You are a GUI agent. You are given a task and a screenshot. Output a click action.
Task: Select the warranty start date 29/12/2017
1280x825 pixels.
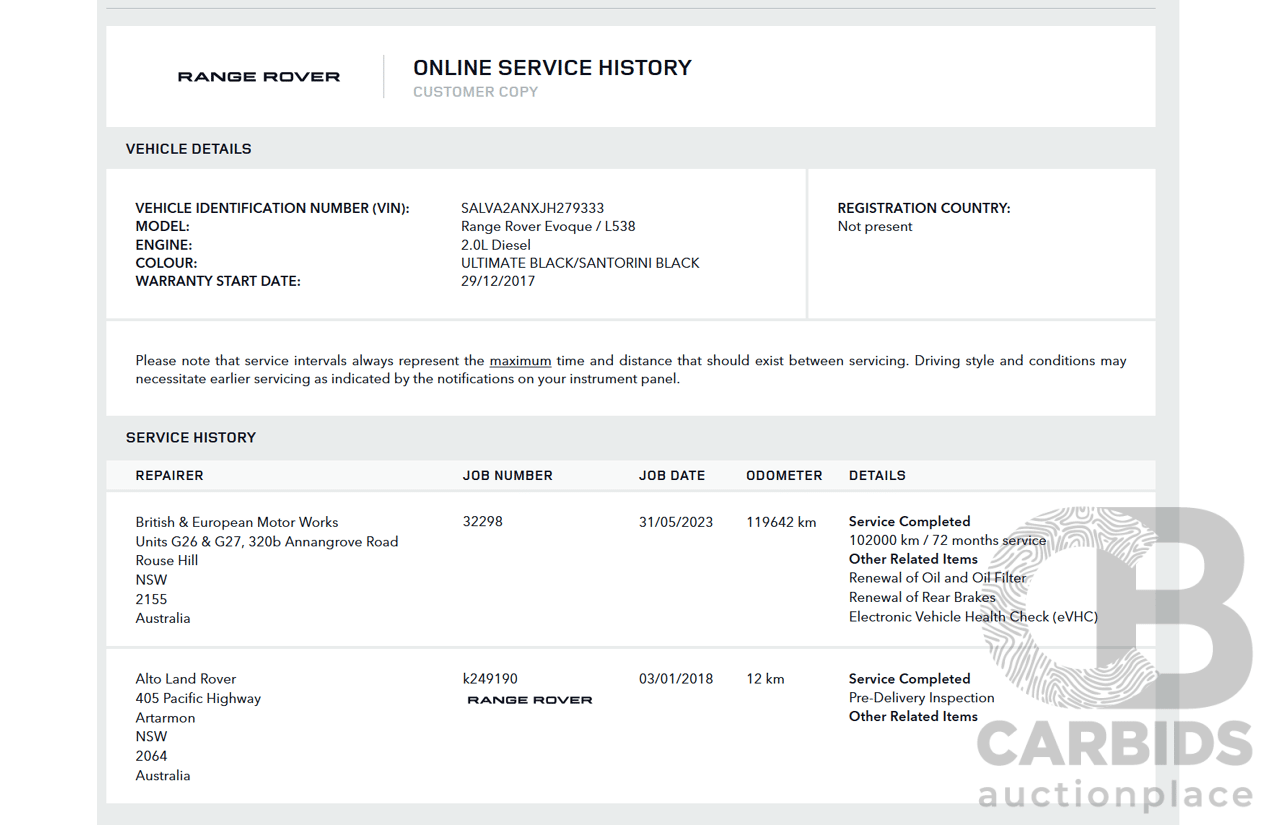pos(498,281)
